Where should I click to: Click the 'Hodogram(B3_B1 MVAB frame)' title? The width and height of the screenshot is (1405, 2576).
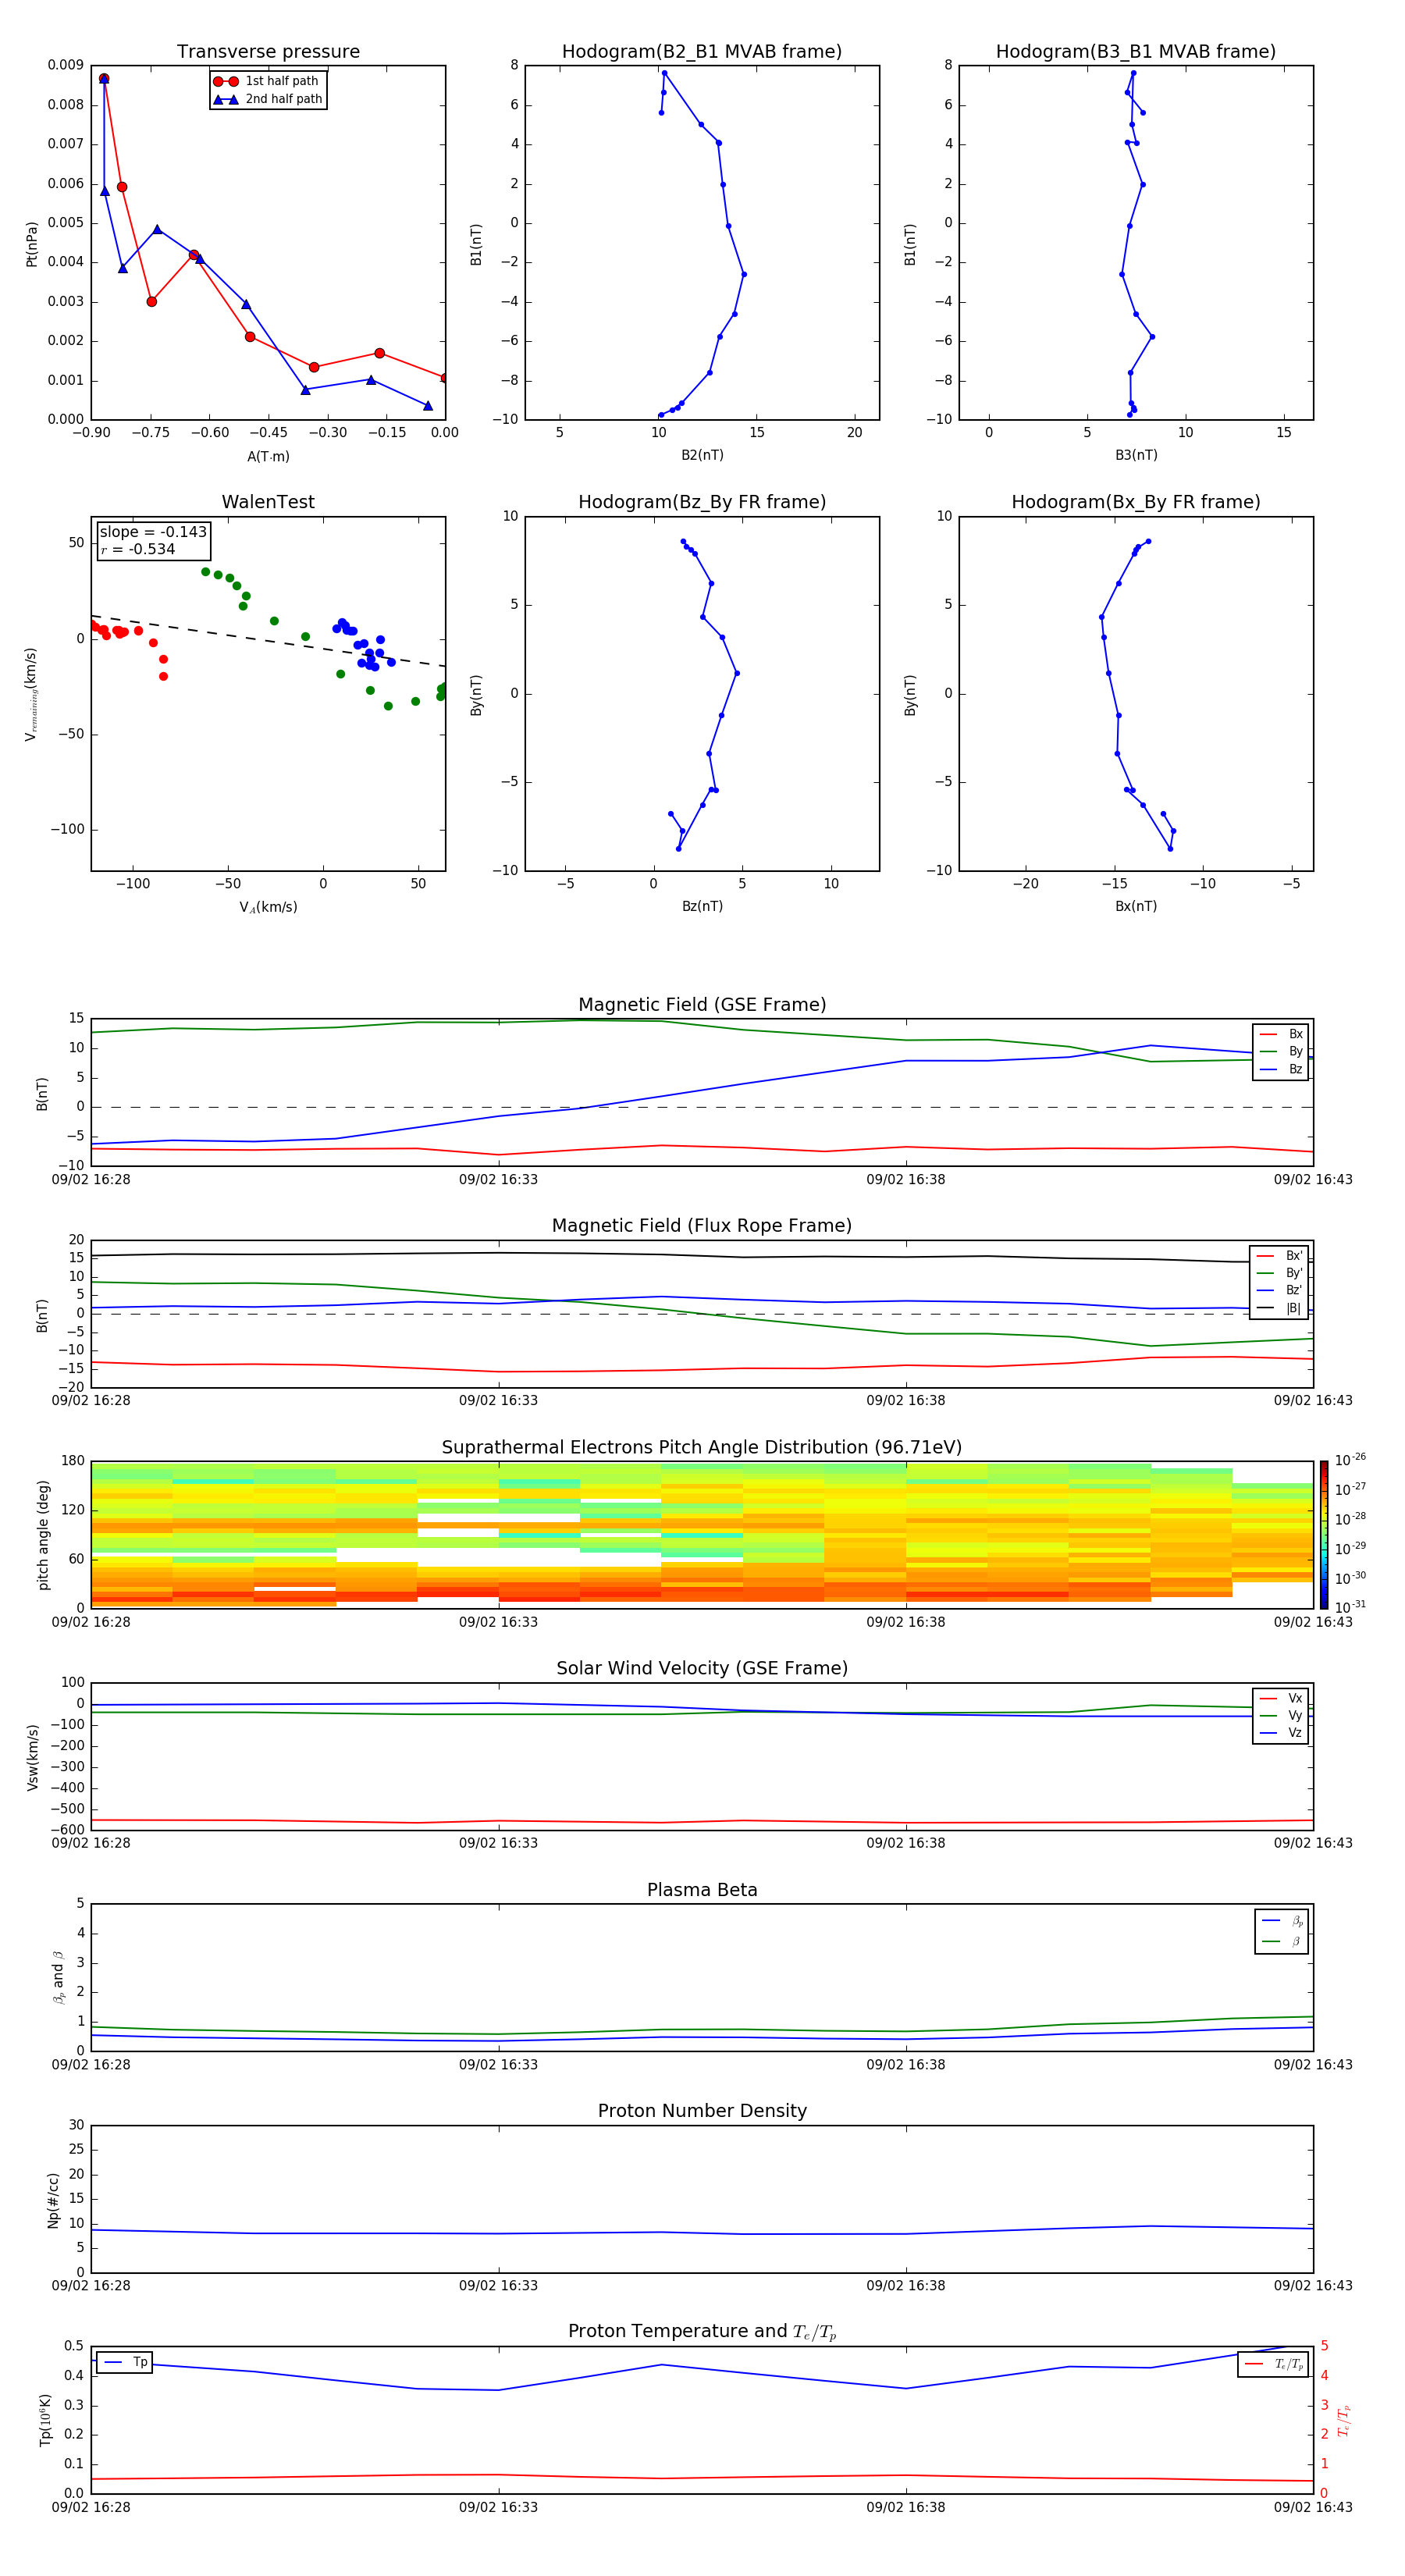1136,52
